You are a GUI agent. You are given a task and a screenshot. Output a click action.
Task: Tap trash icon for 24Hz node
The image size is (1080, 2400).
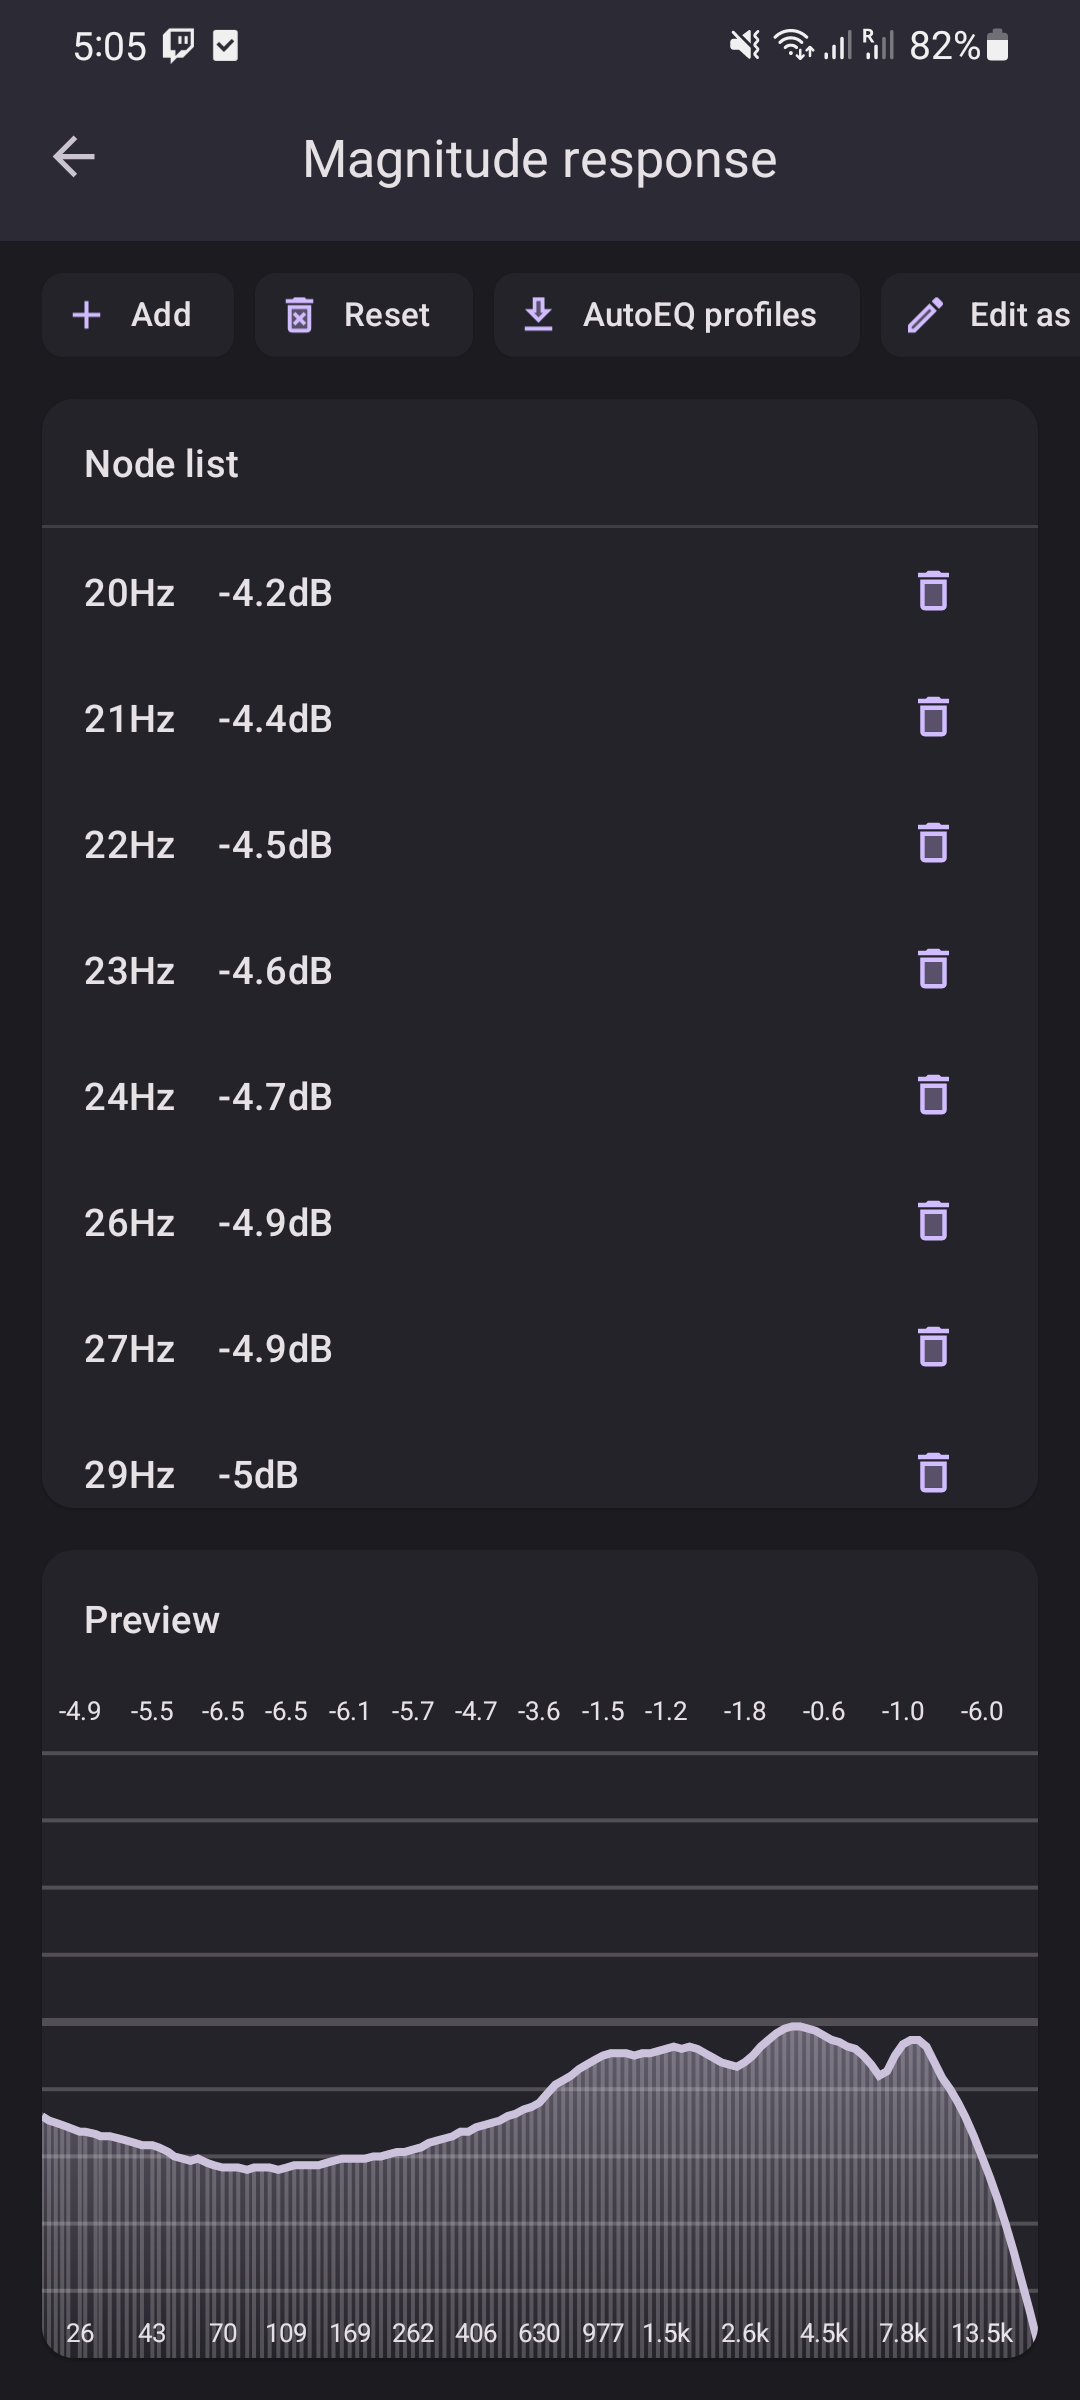click(x=933, y=1096)
